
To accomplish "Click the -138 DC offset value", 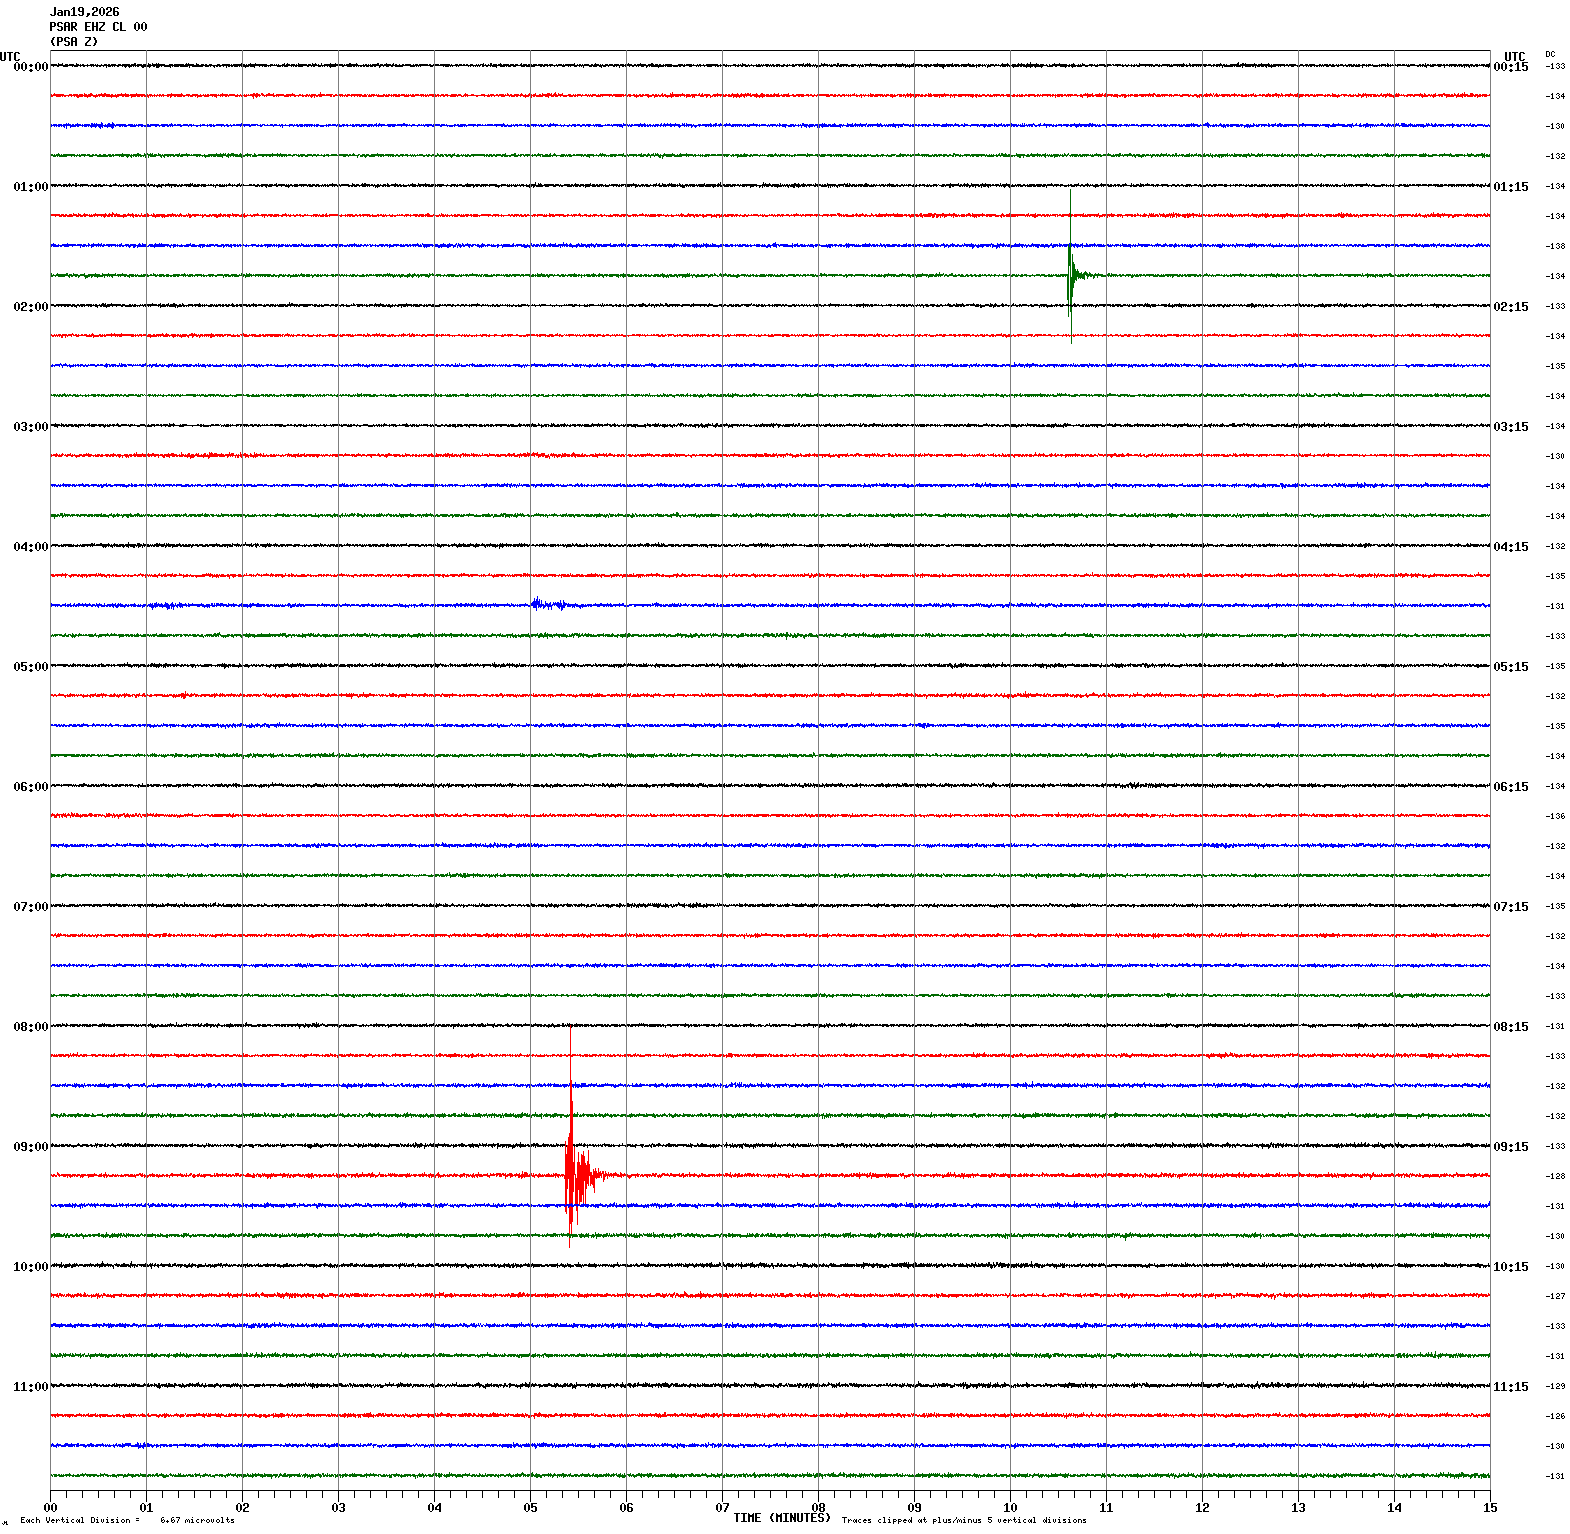I will [1555, 246].
